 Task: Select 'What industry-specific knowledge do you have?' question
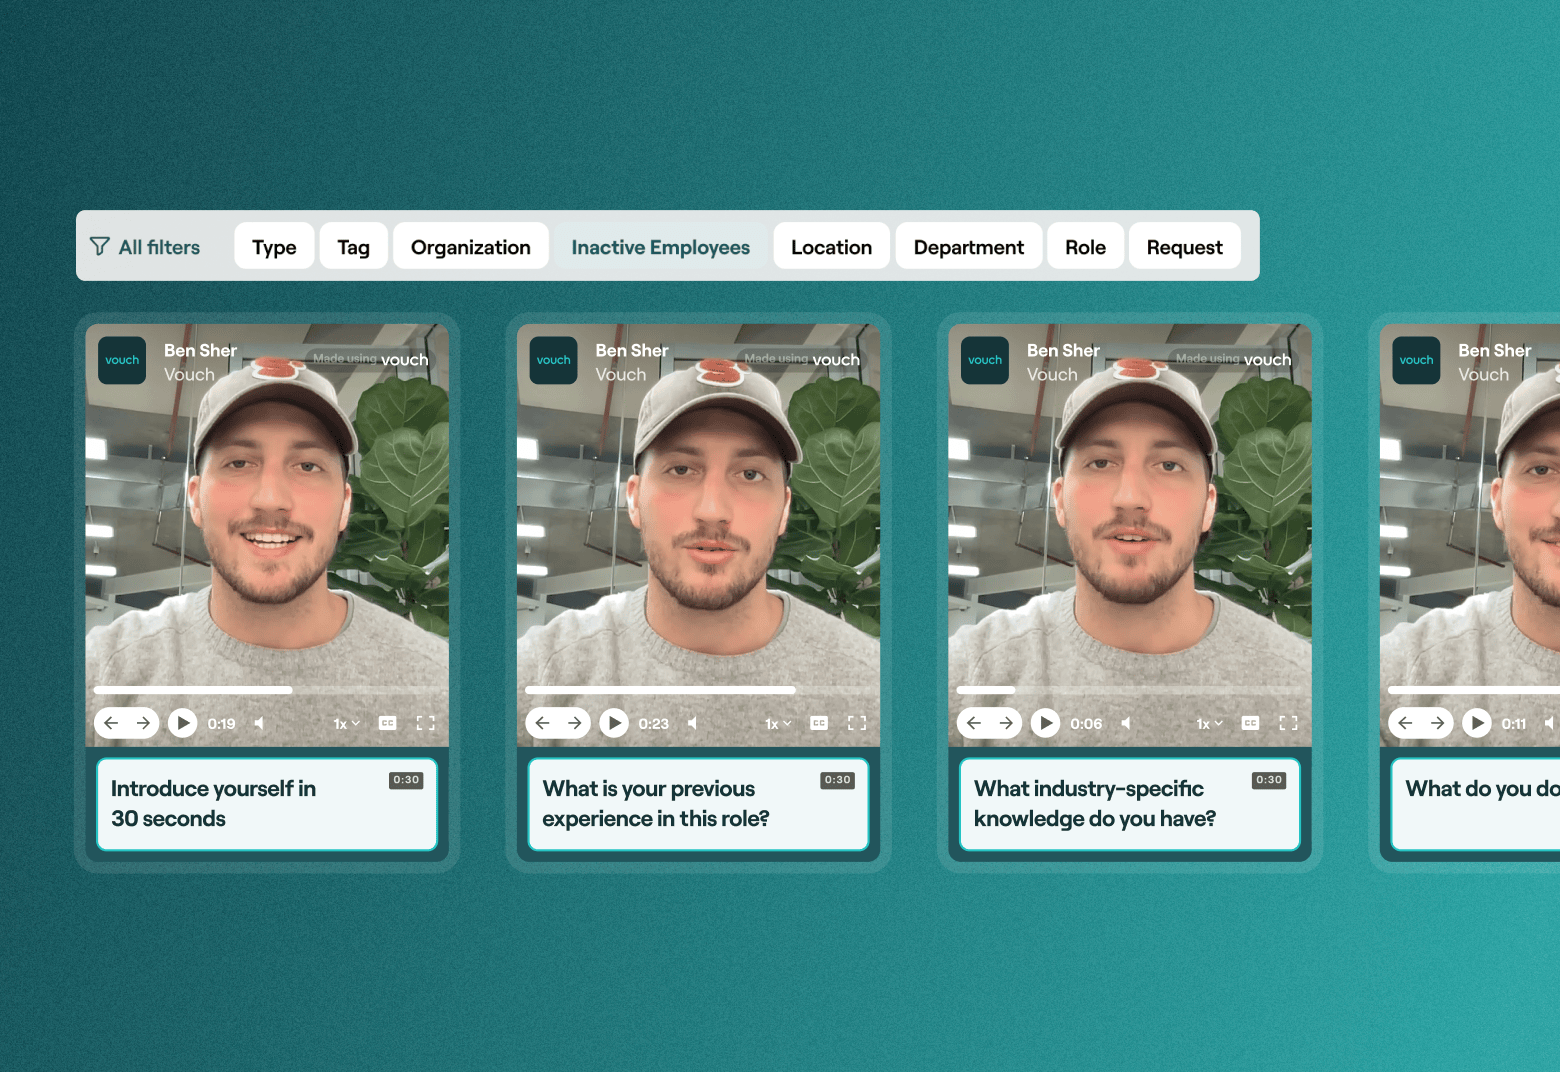(1130, 804)
